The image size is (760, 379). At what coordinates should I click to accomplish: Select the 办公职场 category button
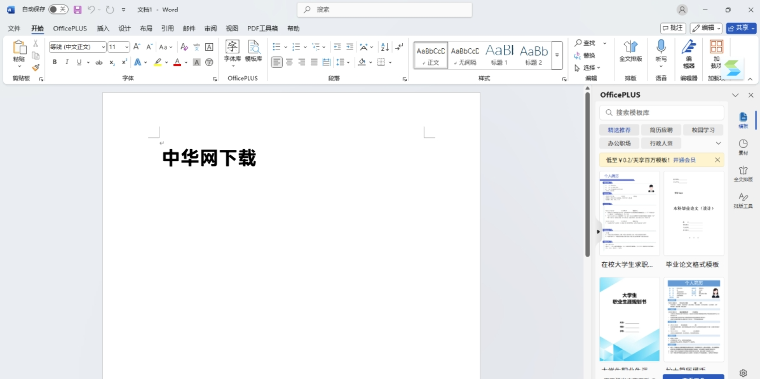[x=619, y=143]
